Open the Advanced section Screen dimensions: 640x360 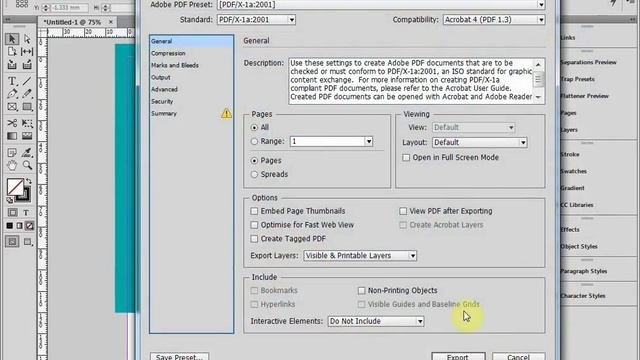tap(164, 89)
